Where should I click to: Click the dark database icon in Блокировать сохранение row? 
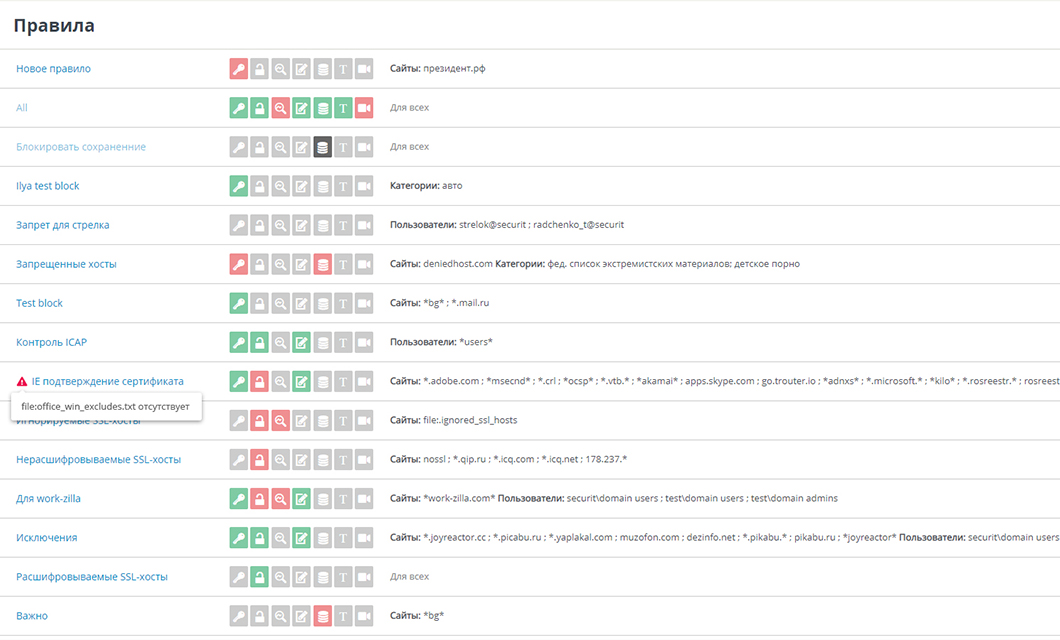point(322,147)
